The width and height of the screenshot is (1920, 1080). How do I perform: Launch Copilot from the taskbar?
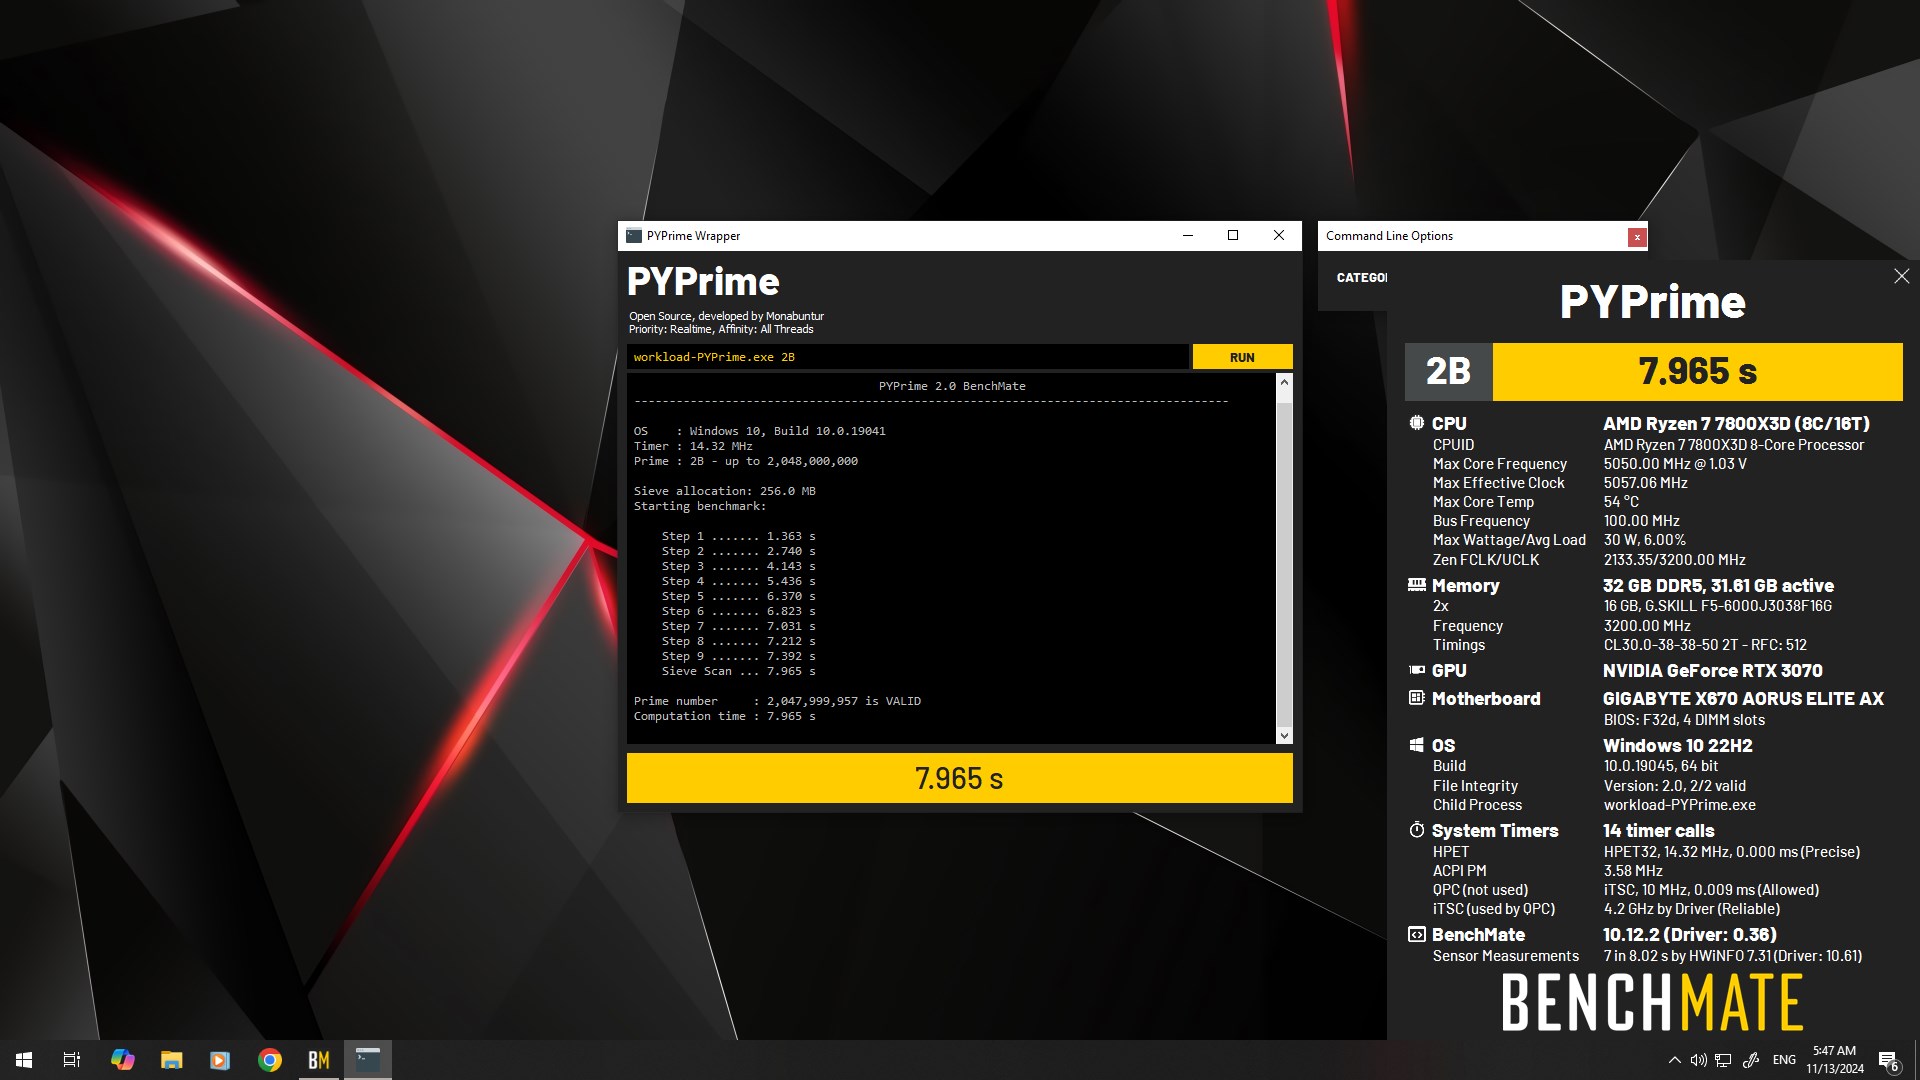click(122, 1060)
